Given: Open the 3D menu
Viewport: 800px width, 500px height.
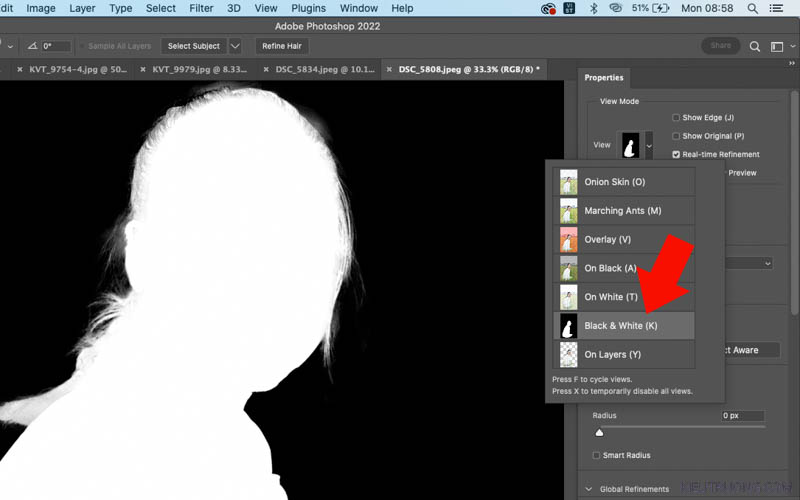Looking at the screenshot, I should point(234,8).
